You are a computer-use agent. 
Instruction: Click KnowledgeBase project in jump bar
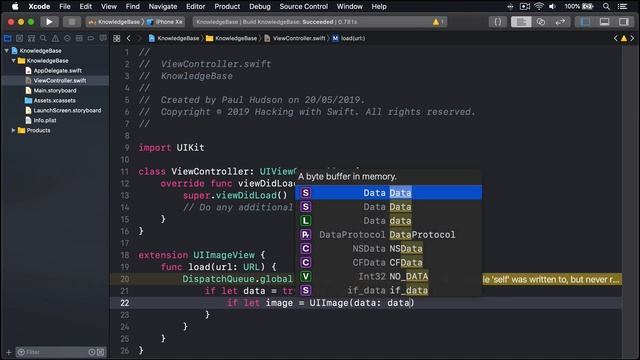tap(174, 38)
